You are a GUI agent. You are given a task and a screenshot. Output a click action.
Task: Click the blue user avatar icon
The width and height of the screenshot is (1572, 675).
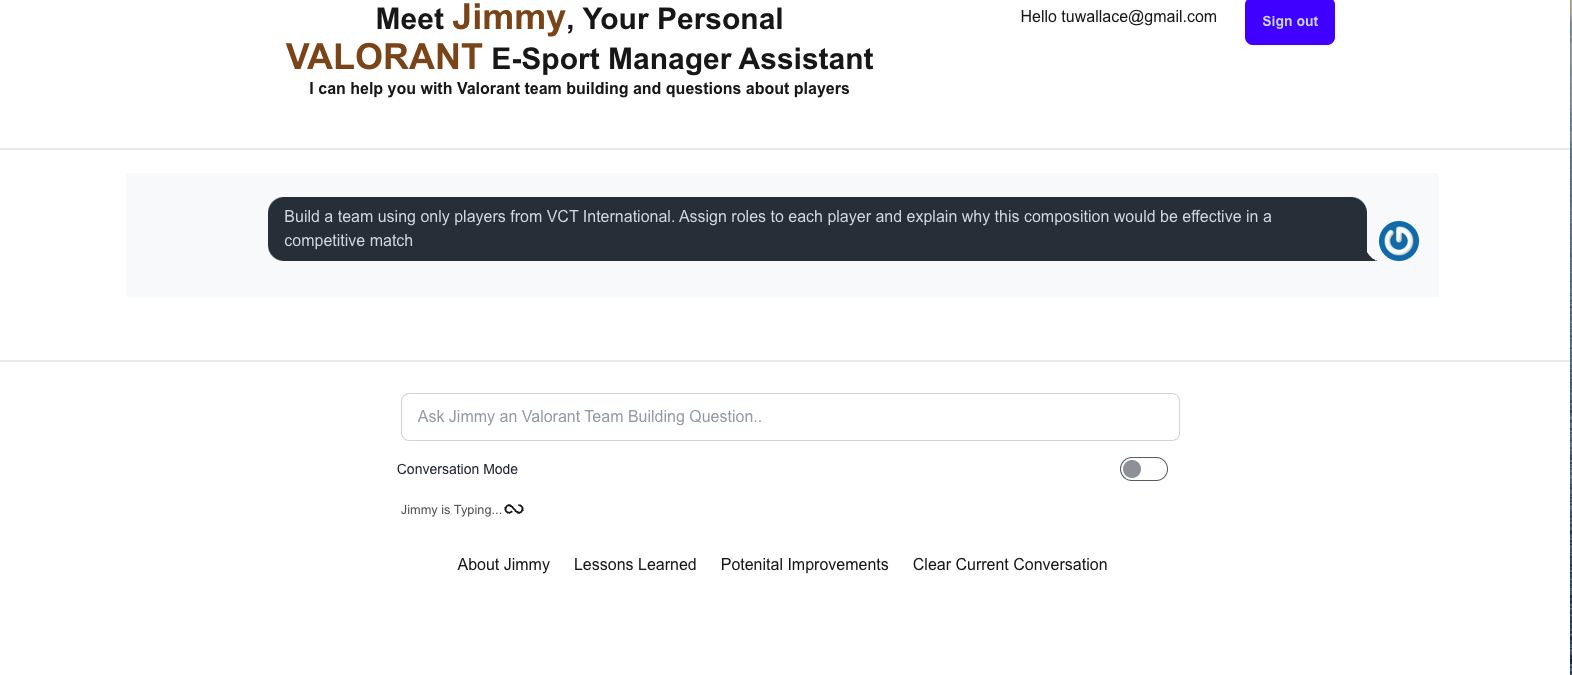click(x=1399, y=241)
